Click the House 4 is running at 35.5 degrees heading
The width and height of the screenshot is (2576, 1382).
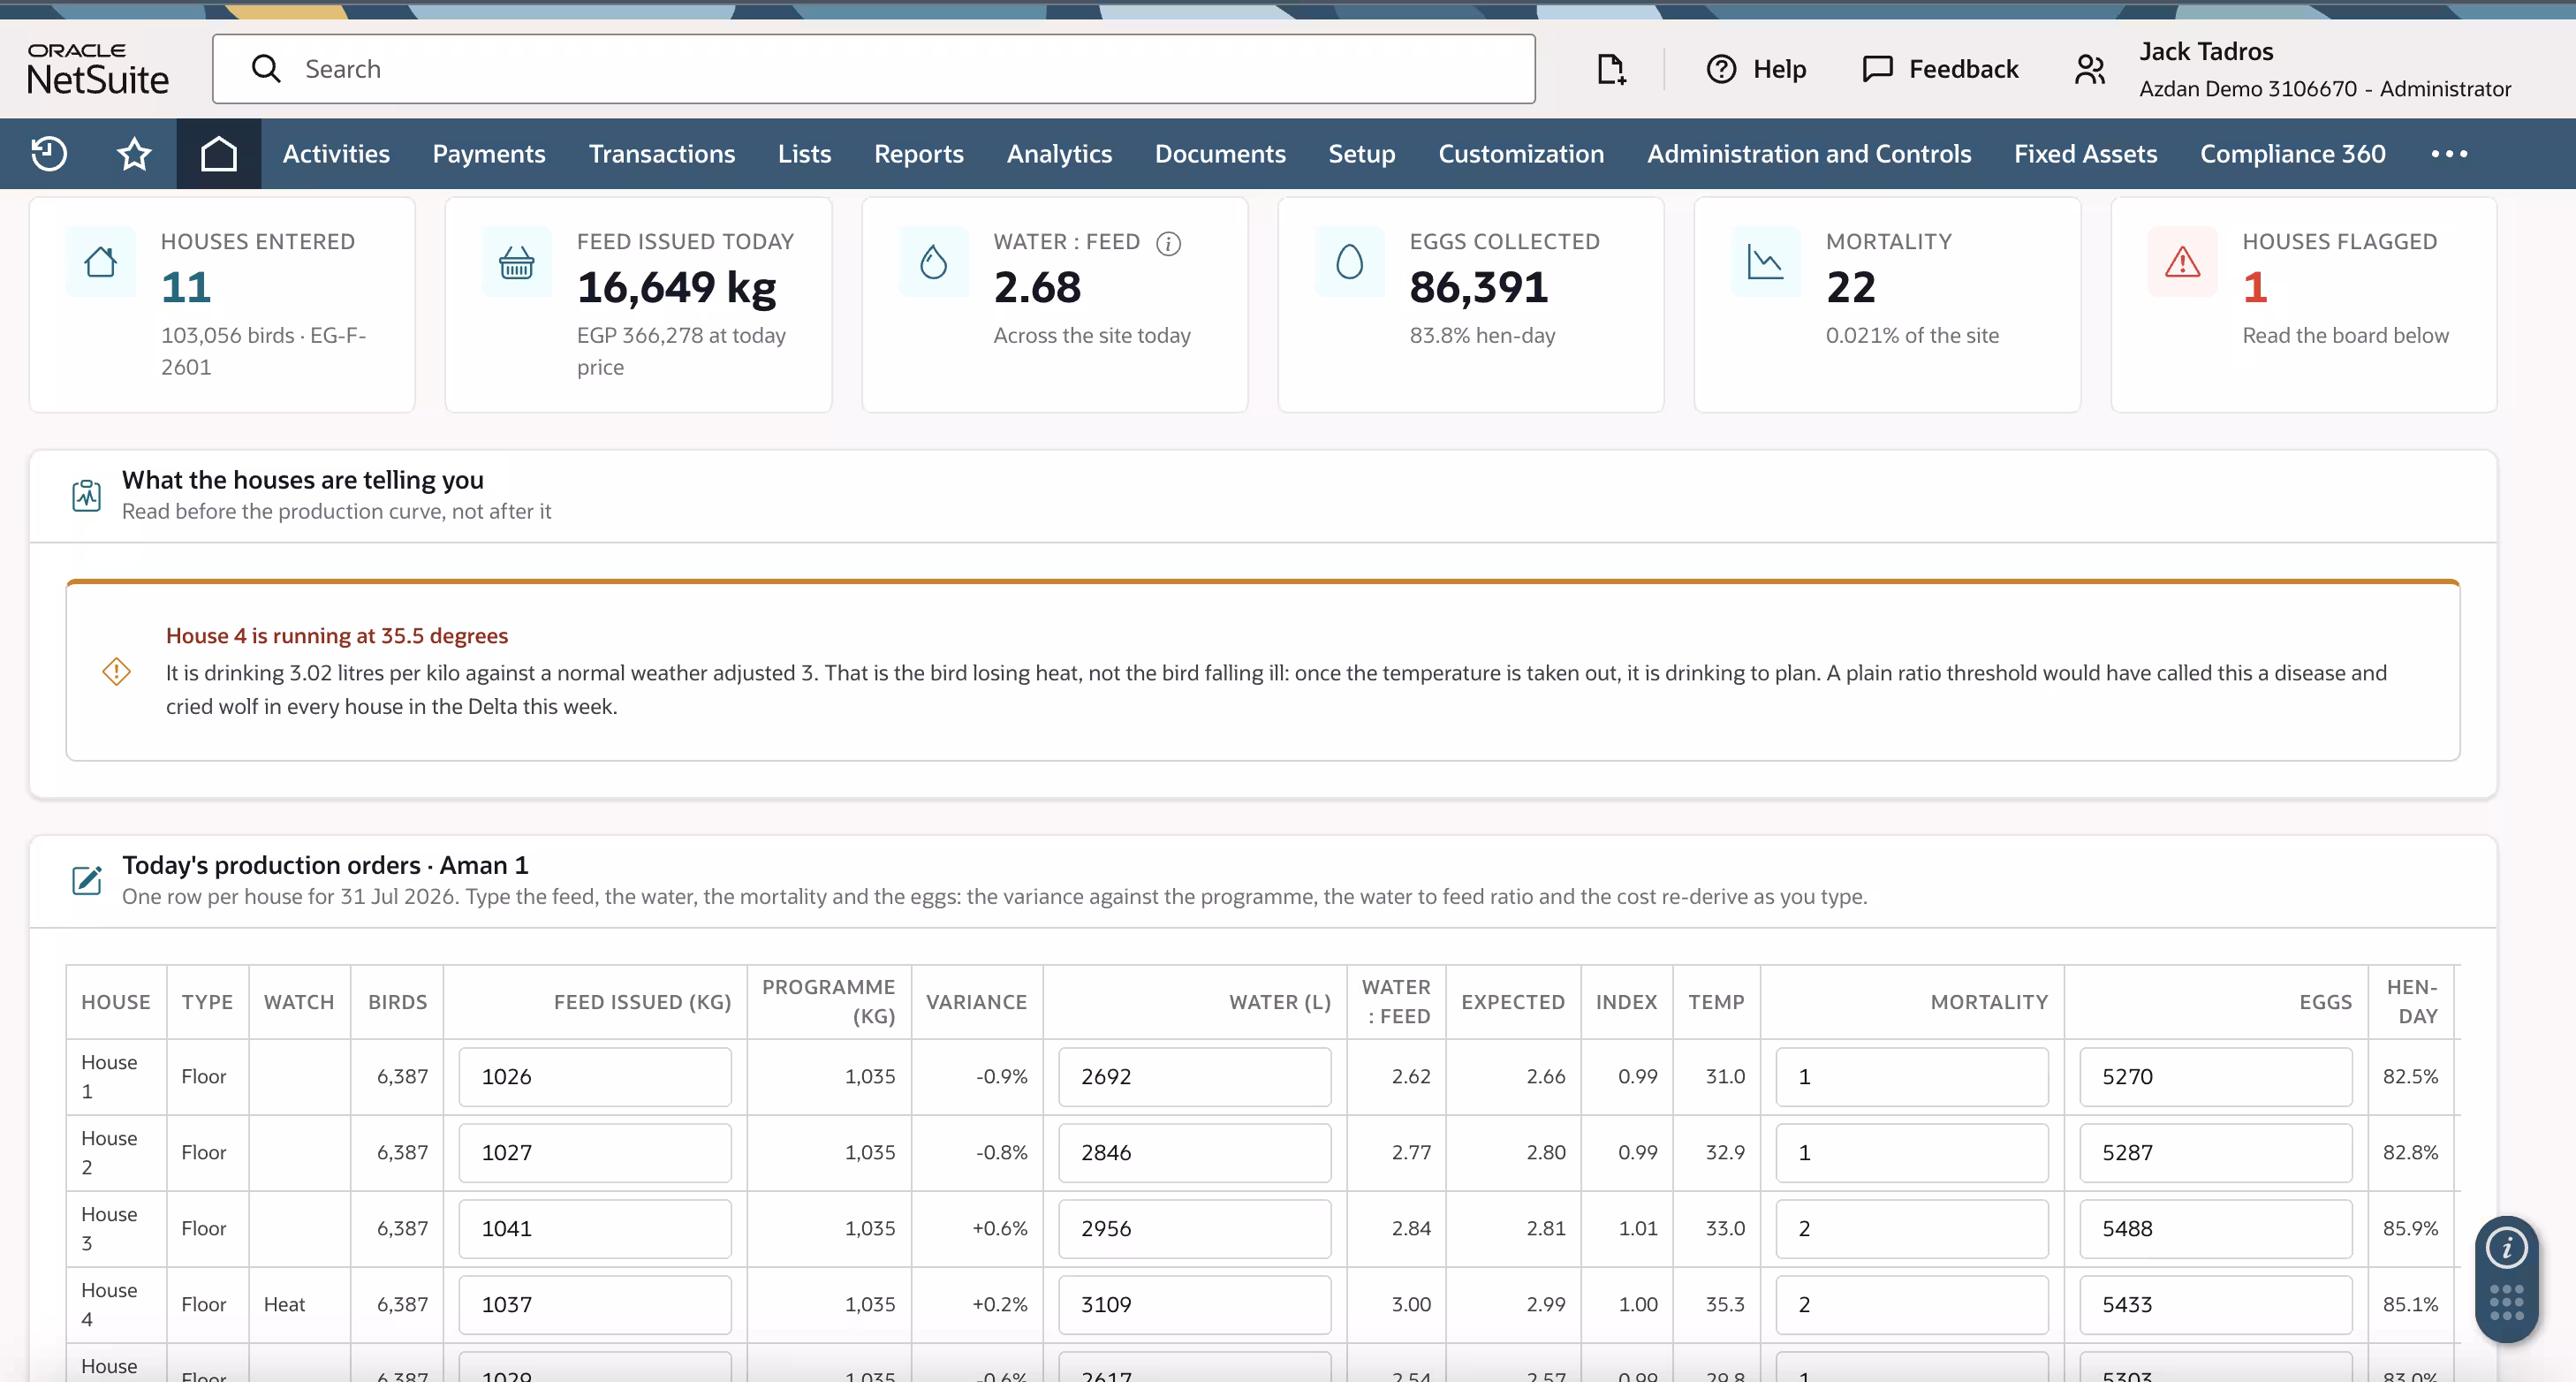(337, 635)
